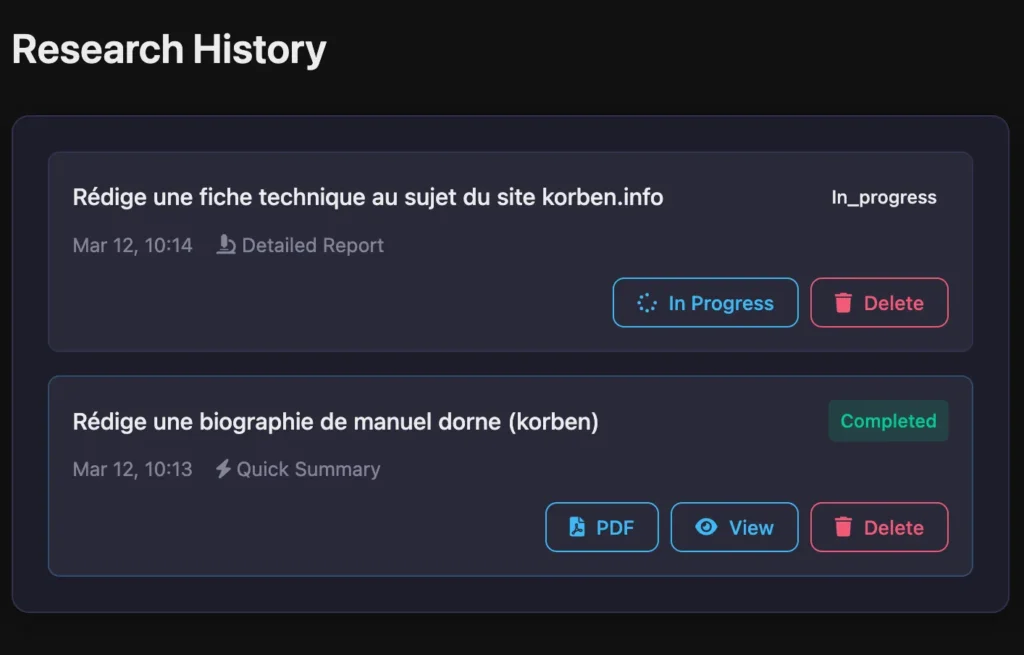Click the Research History heading
This screenshot has width=1024, height=655.
(169, 49)
